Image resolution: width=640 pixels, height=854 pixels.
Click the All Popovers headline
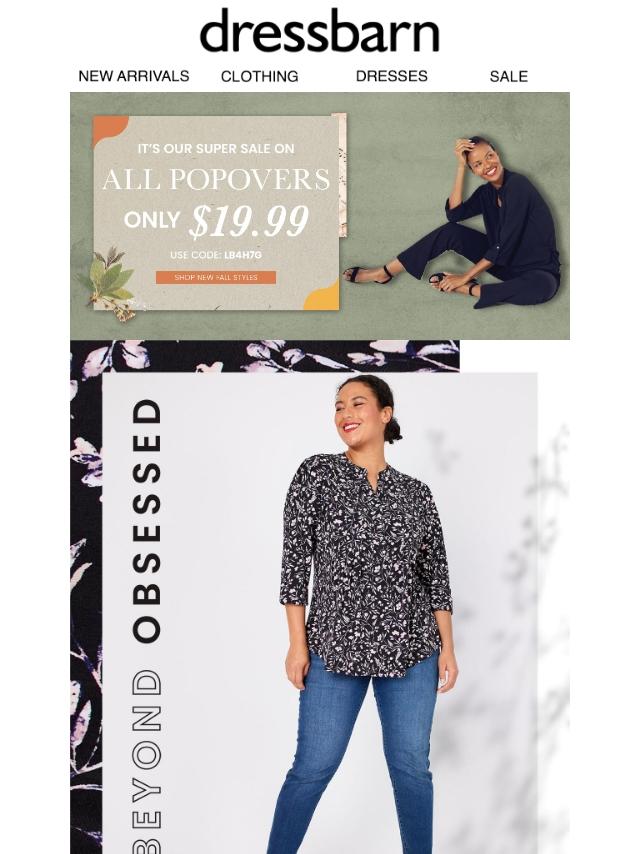[x=216, y=179]
